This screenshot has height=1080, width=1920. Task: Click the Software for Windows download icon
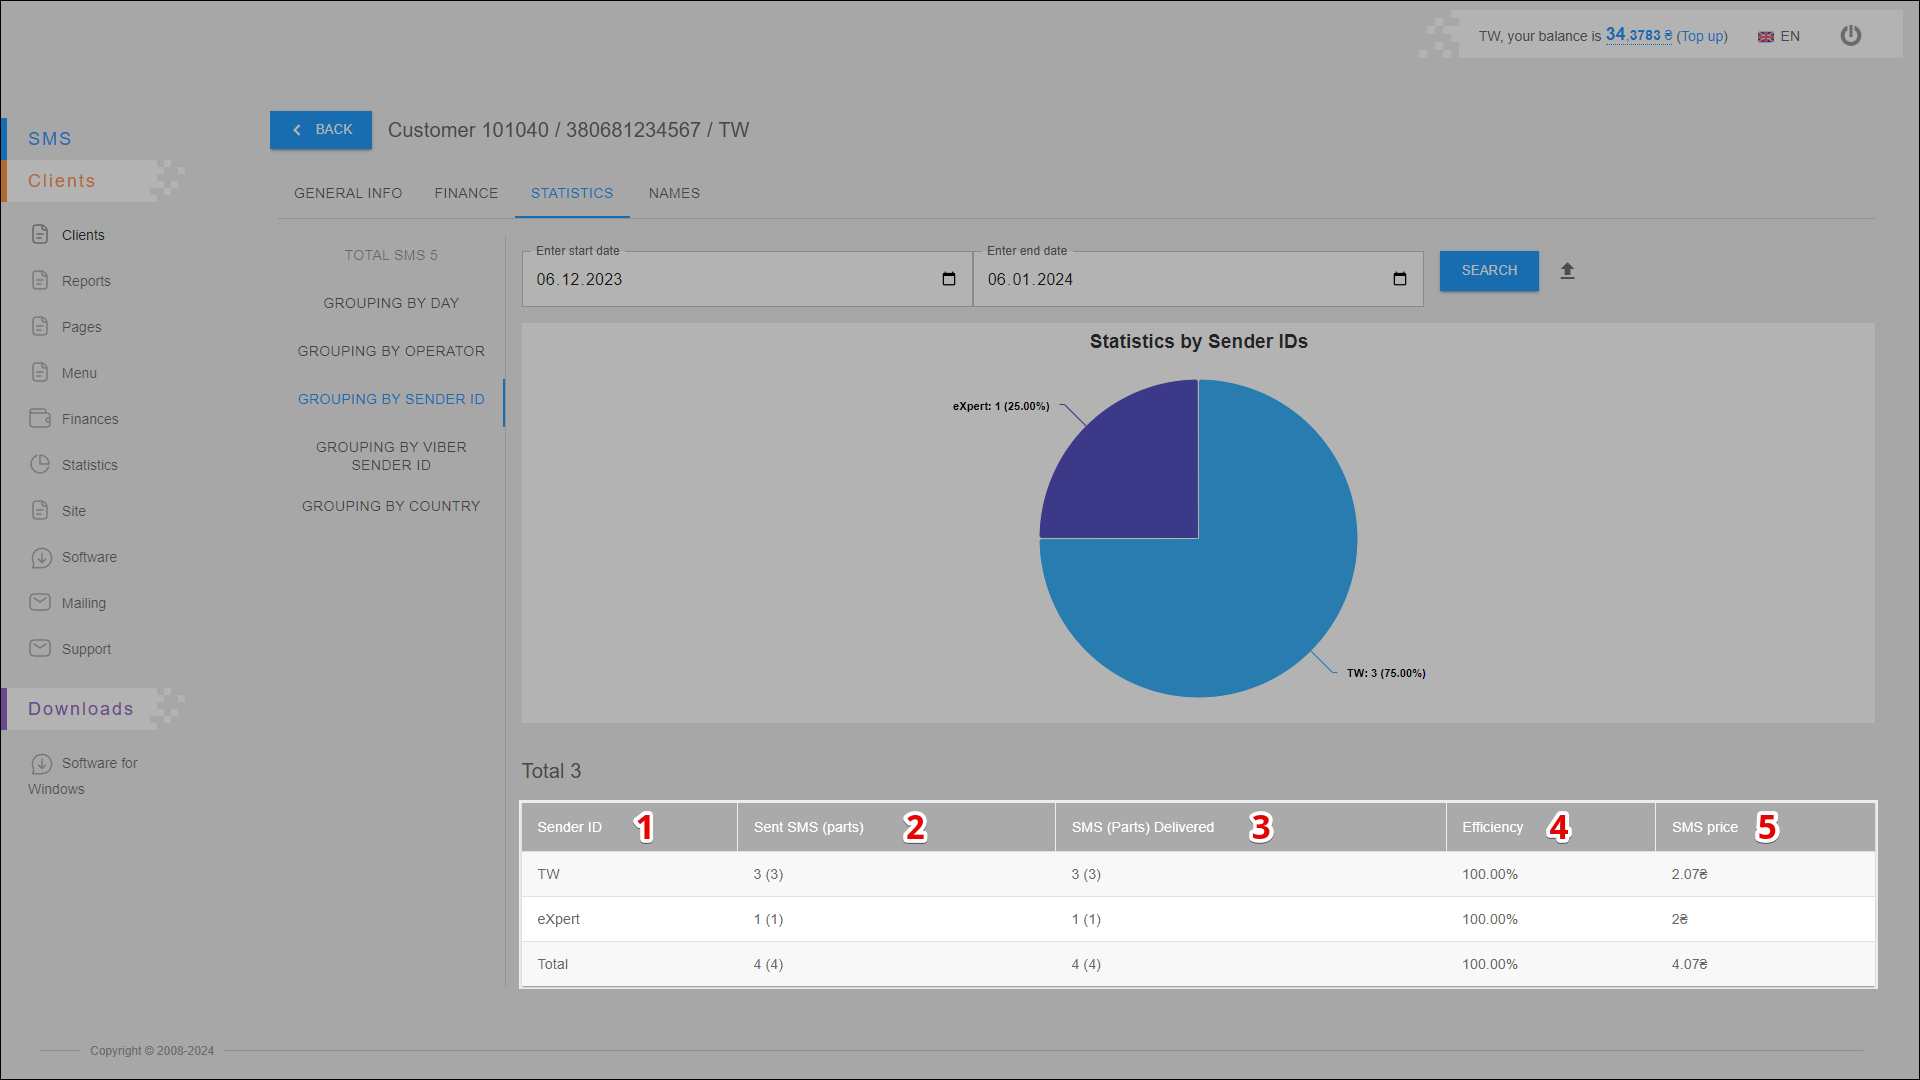click(x=41, y=763)
